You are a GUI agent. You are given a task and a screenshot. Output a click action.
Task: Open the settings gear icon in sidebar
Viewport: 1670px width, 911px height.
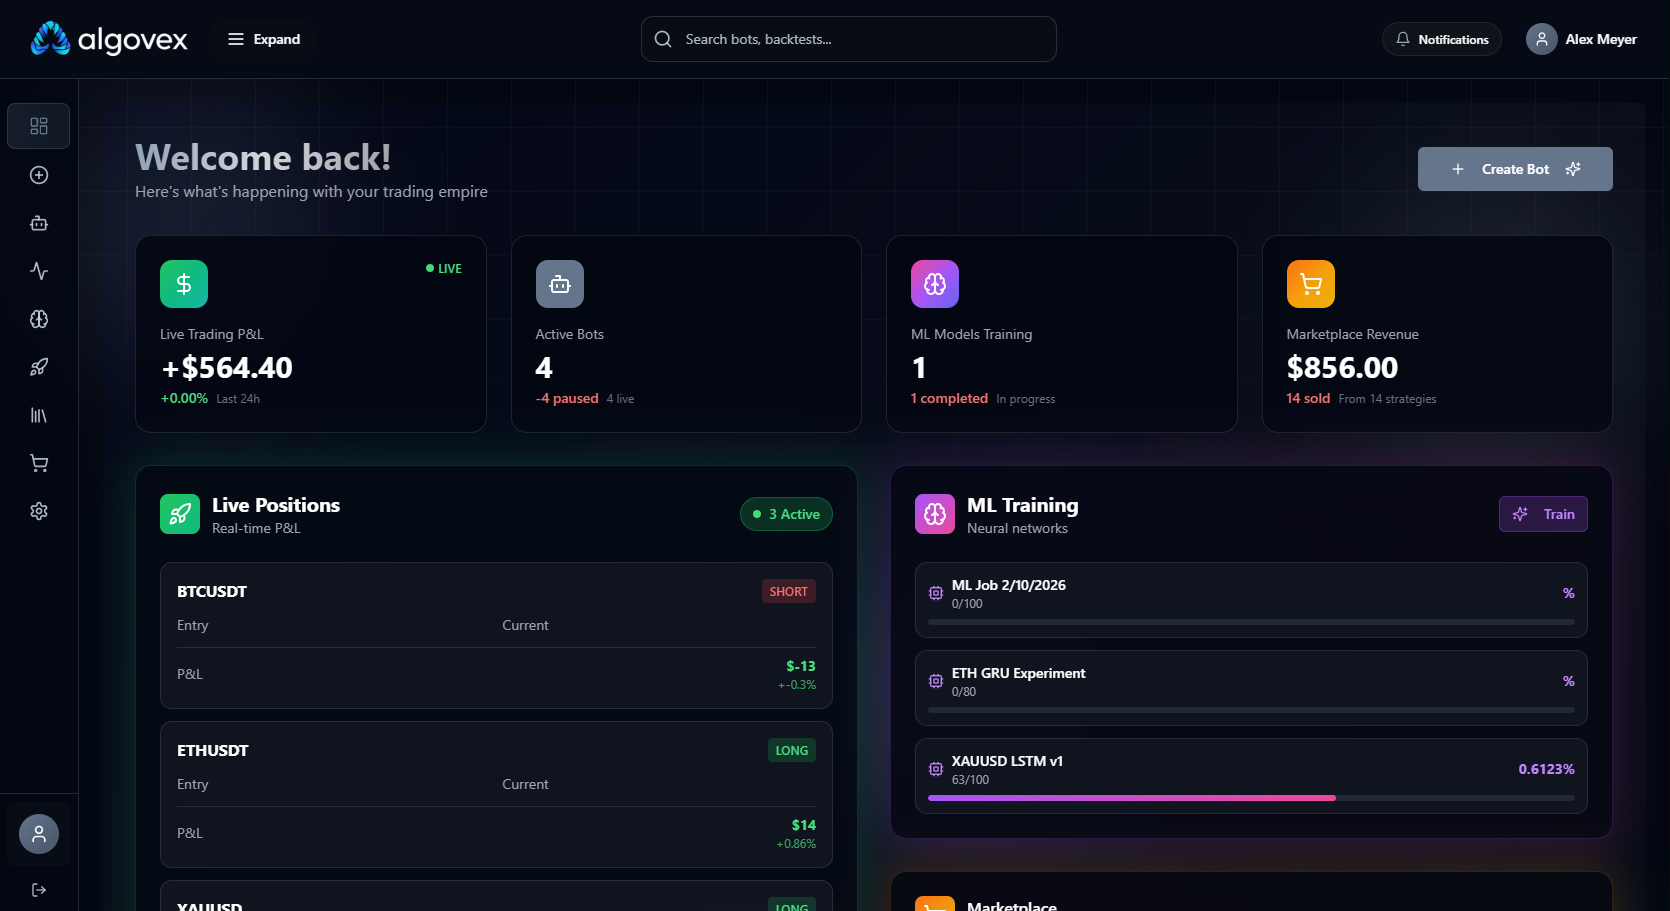[39, 511]
